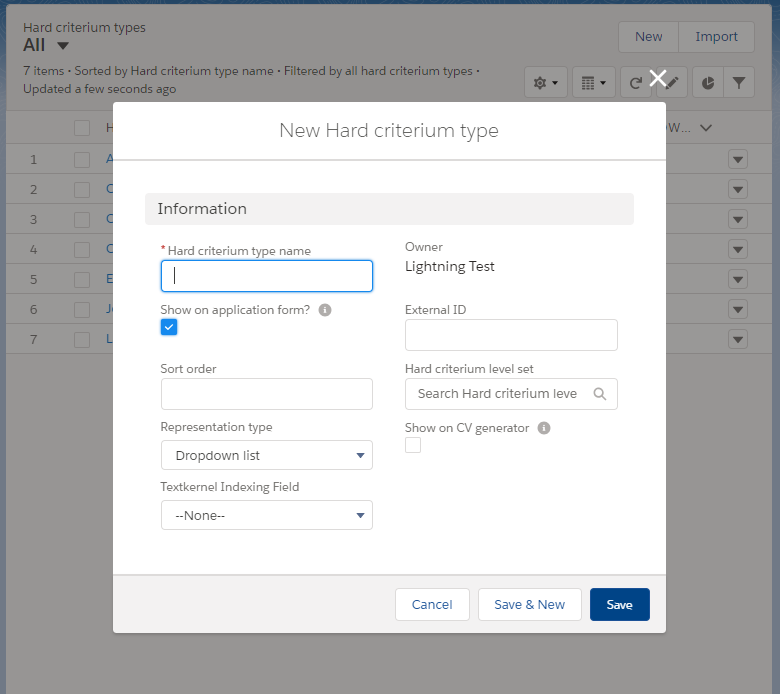Click the Save & New button
This screenshot has width=780, height=694.
click(530, 604)
